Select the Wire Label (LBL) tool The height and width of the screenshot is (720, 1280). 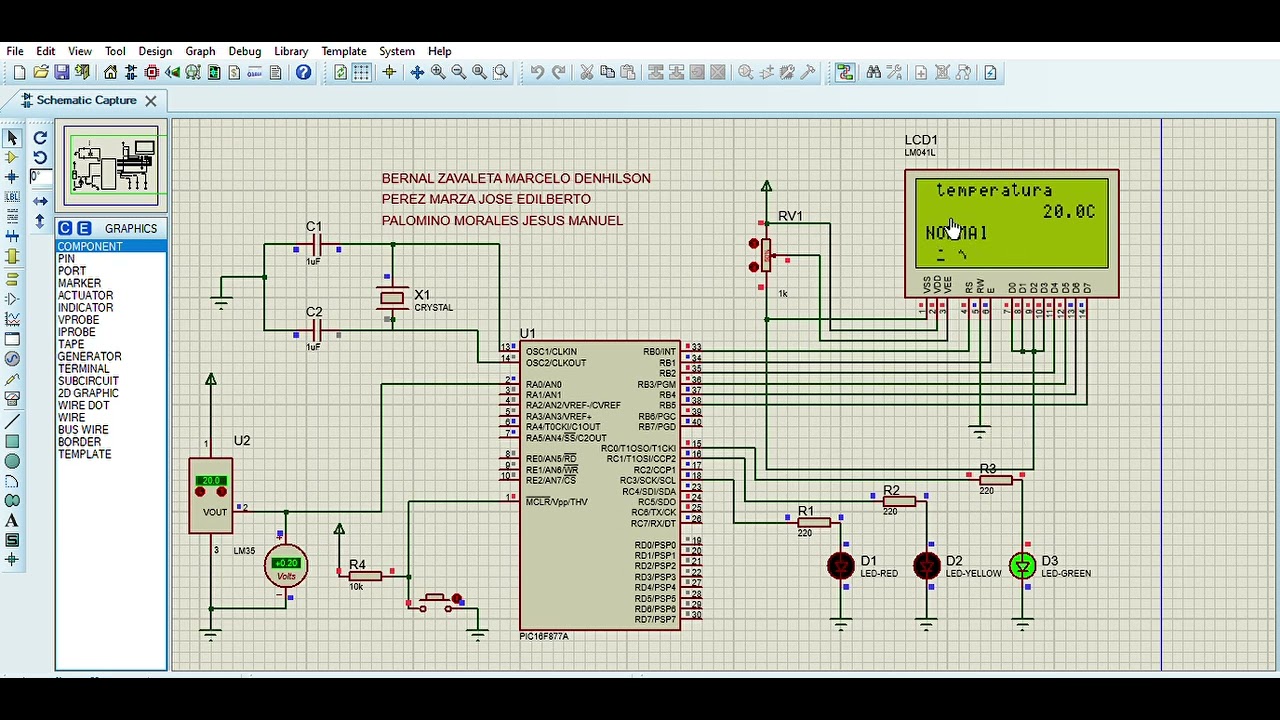pyautogui.click(x=12, y=197)
